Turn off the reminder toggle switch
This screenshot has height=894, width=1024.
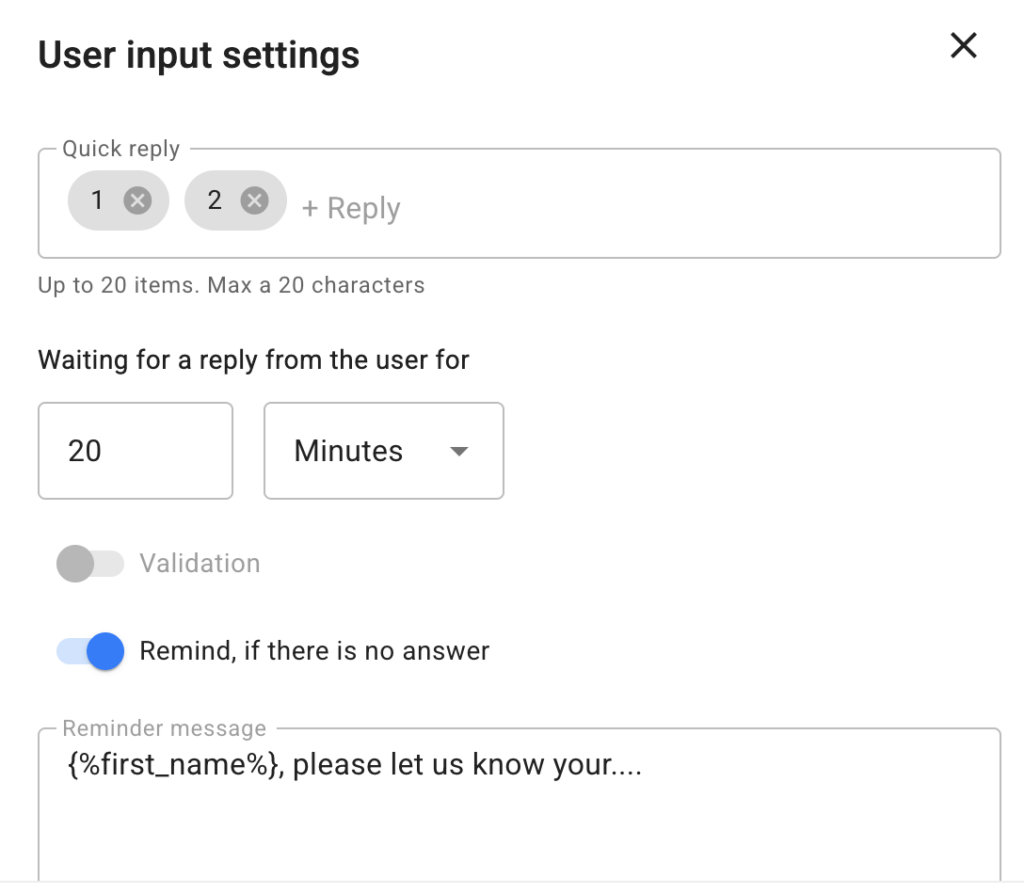coord(90,652)
